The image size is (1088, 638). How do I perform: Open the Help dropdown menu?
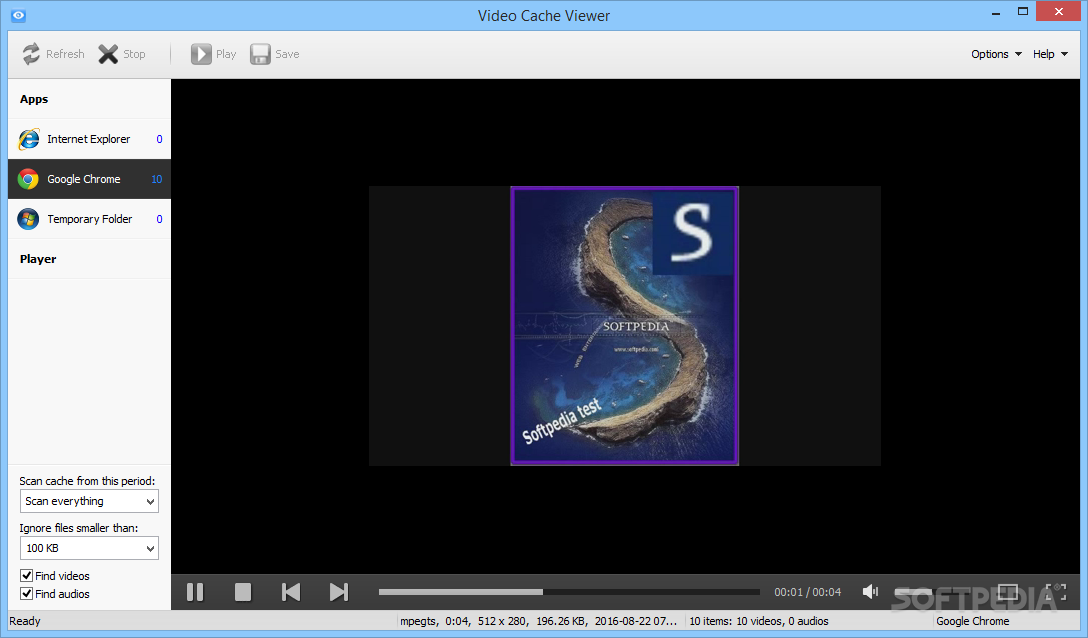[x=1050, y=54]
